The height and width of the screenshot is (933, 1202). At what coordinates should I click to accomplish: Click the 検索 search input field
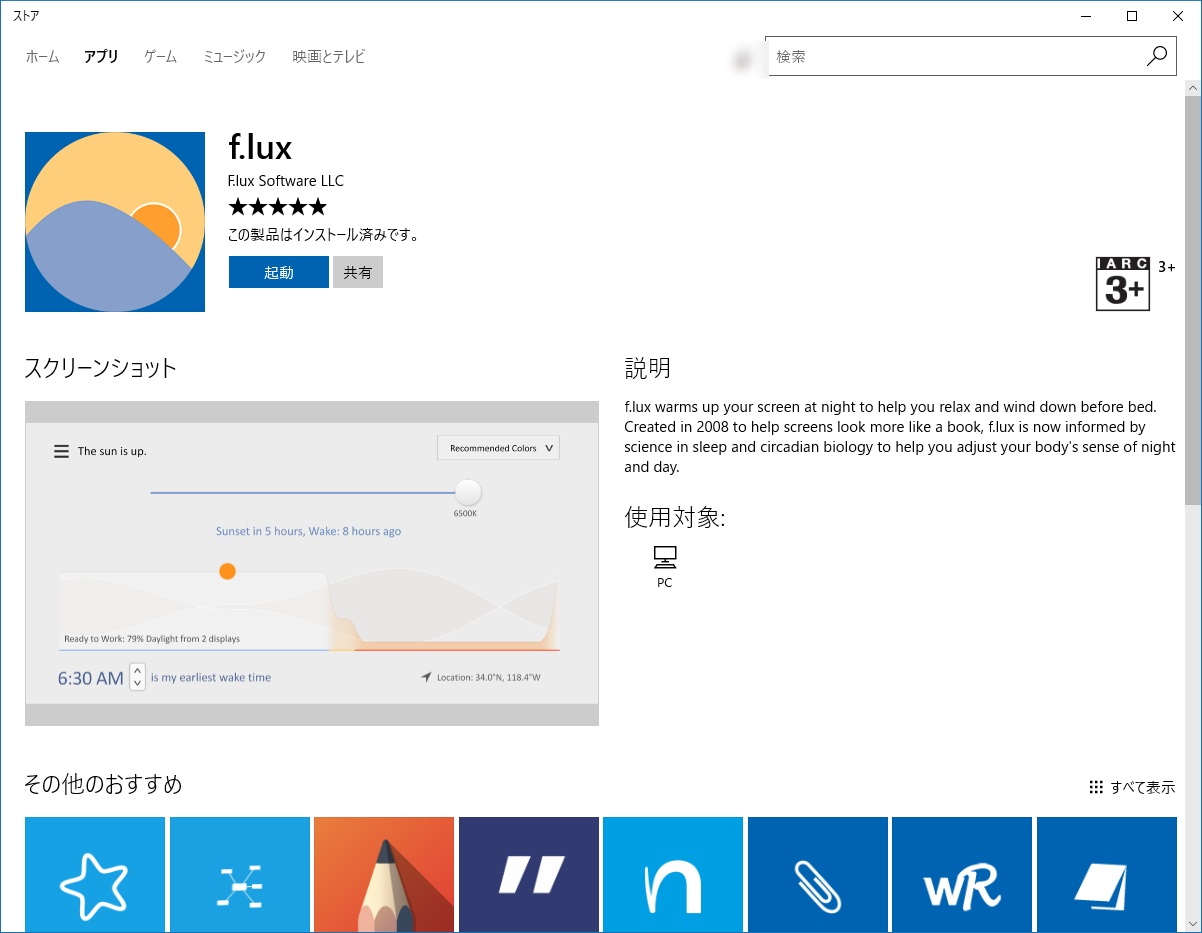point(950,56)
